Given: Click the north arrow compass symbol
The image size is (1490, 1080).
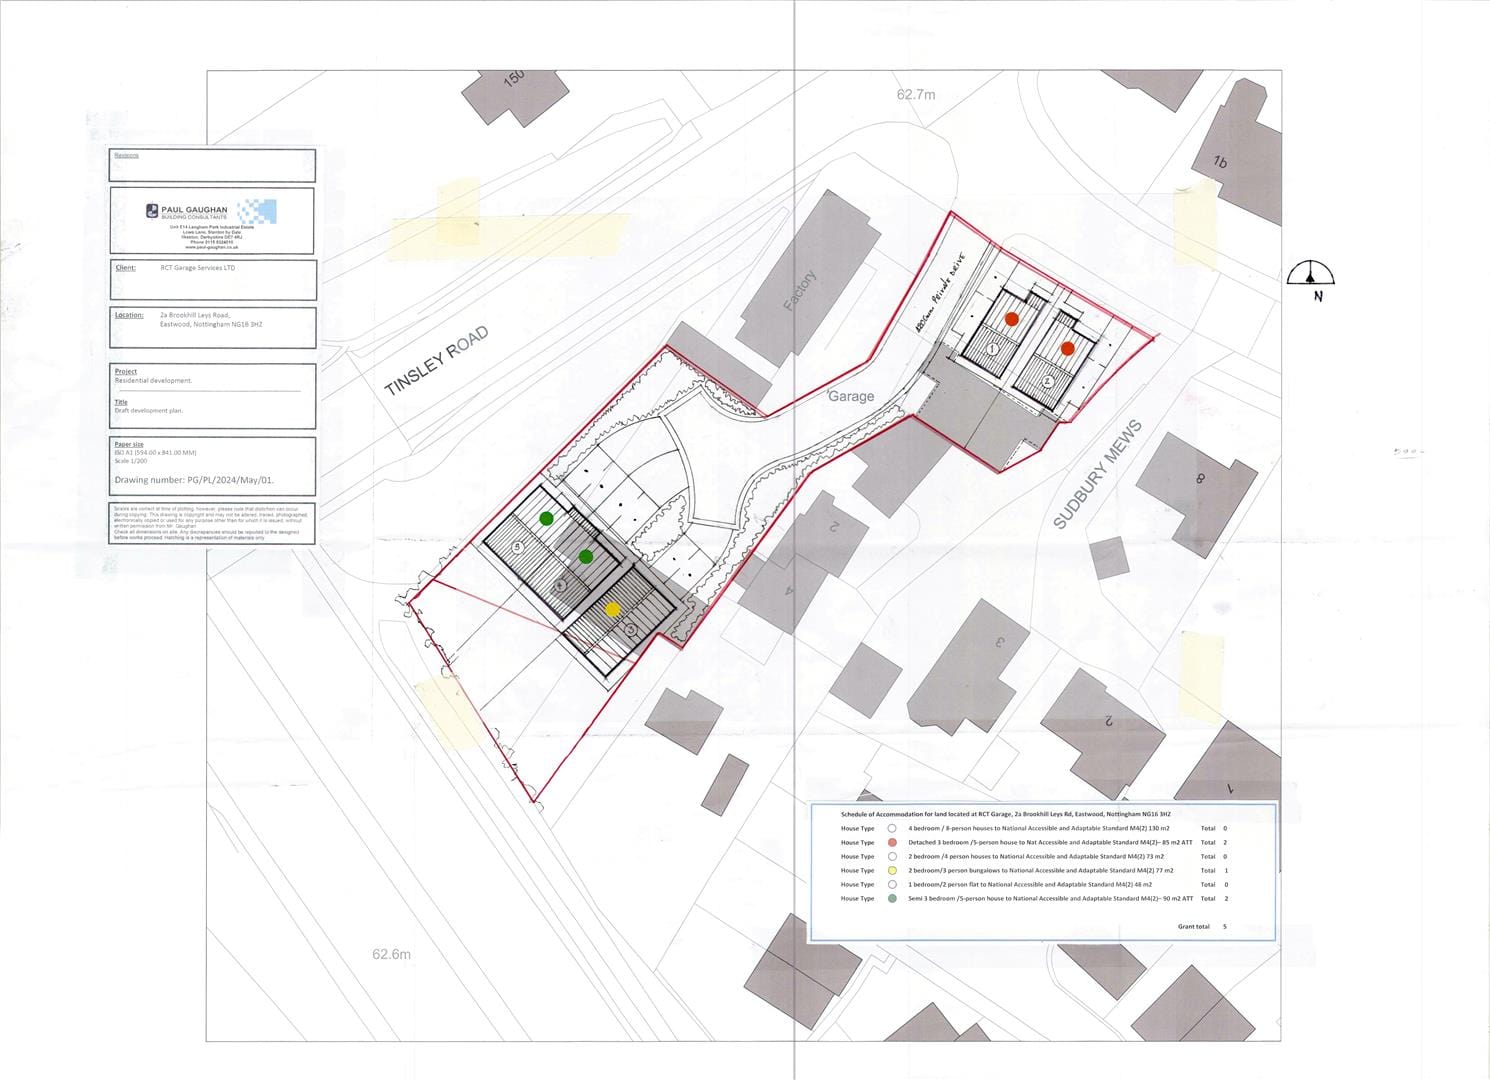Looking at the screenshot, I should point(1311,279).
